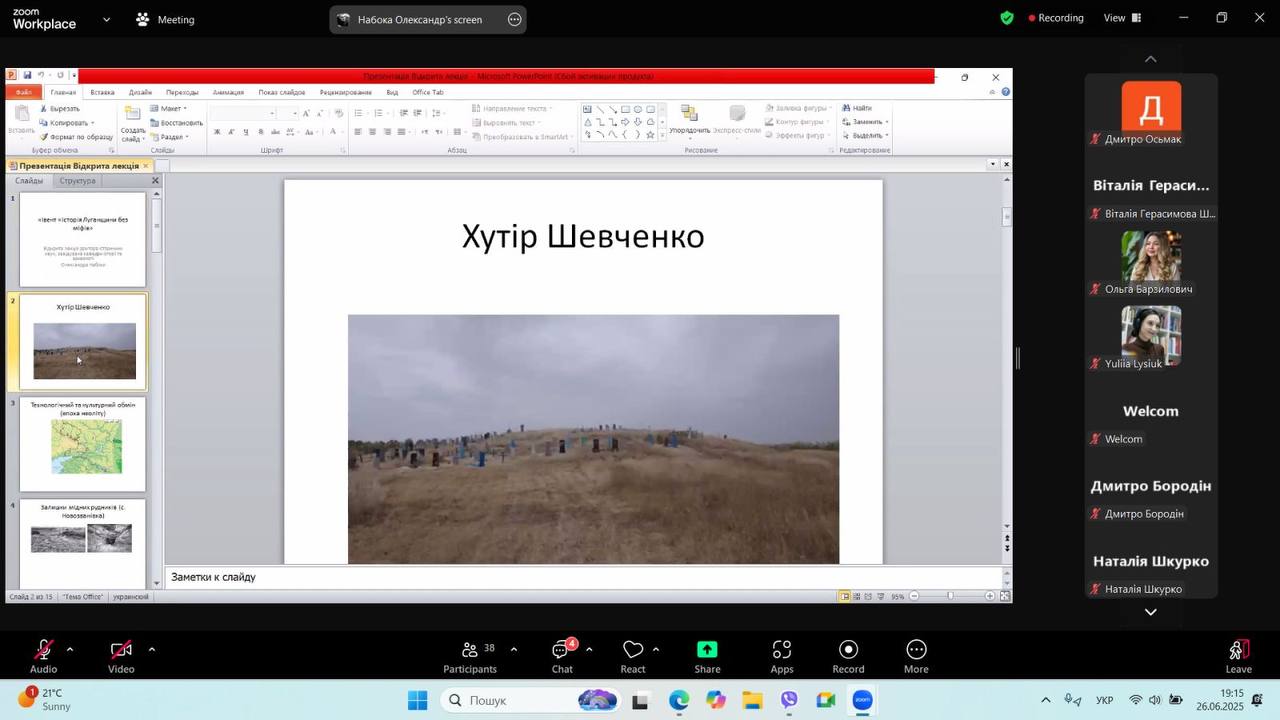Turn on camera with Video button
Screen dimensions: 1280x720
pos(121,656)
